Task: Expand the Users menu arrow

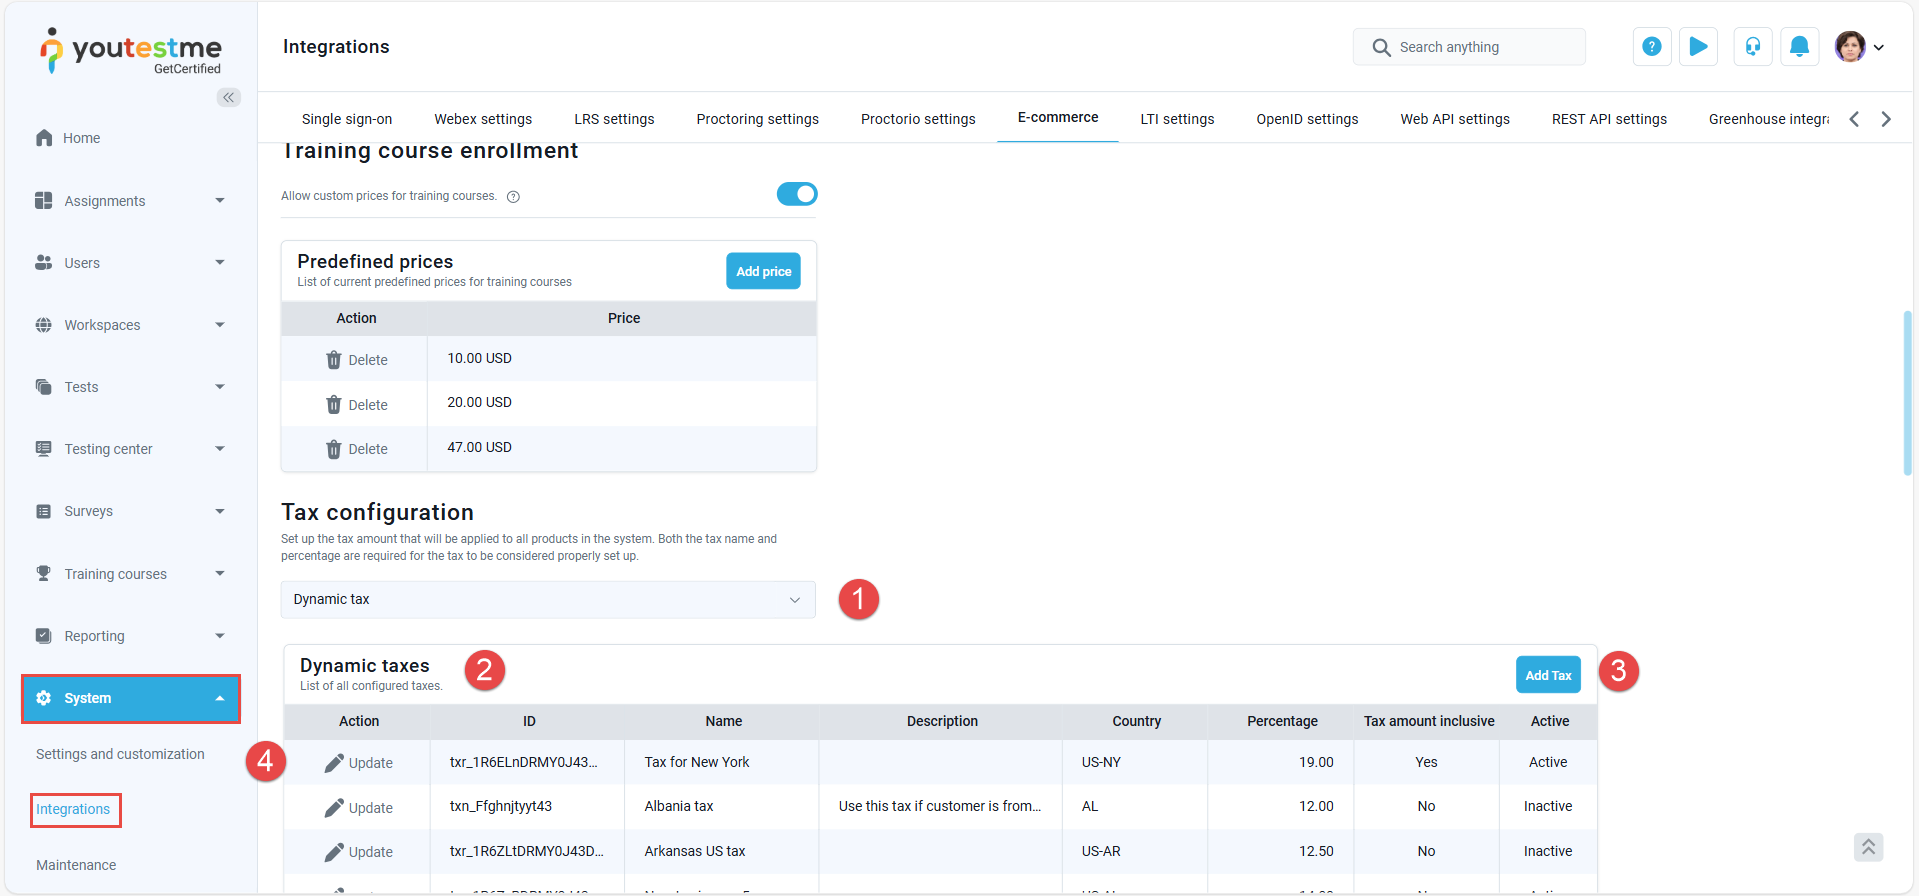Action: [x=220, y=262]
